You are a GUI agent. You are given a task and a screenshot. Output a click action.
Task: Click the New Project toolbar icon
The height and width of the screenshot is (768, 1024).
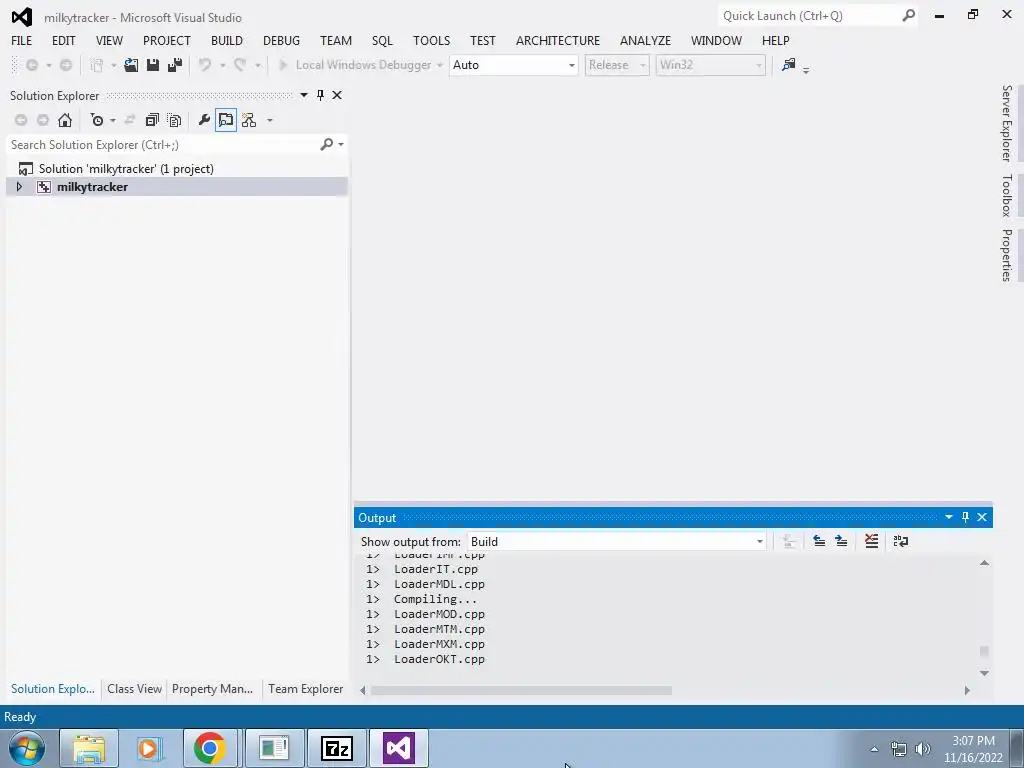point(97,65)
